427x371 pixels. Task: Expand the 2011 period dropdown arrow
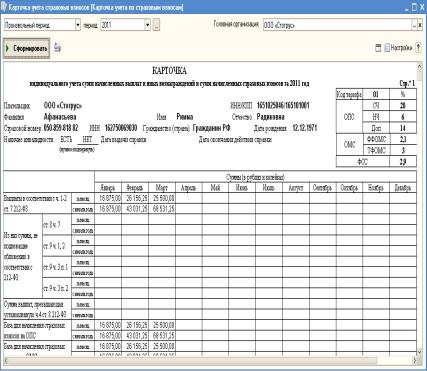(x=148, y=25)
